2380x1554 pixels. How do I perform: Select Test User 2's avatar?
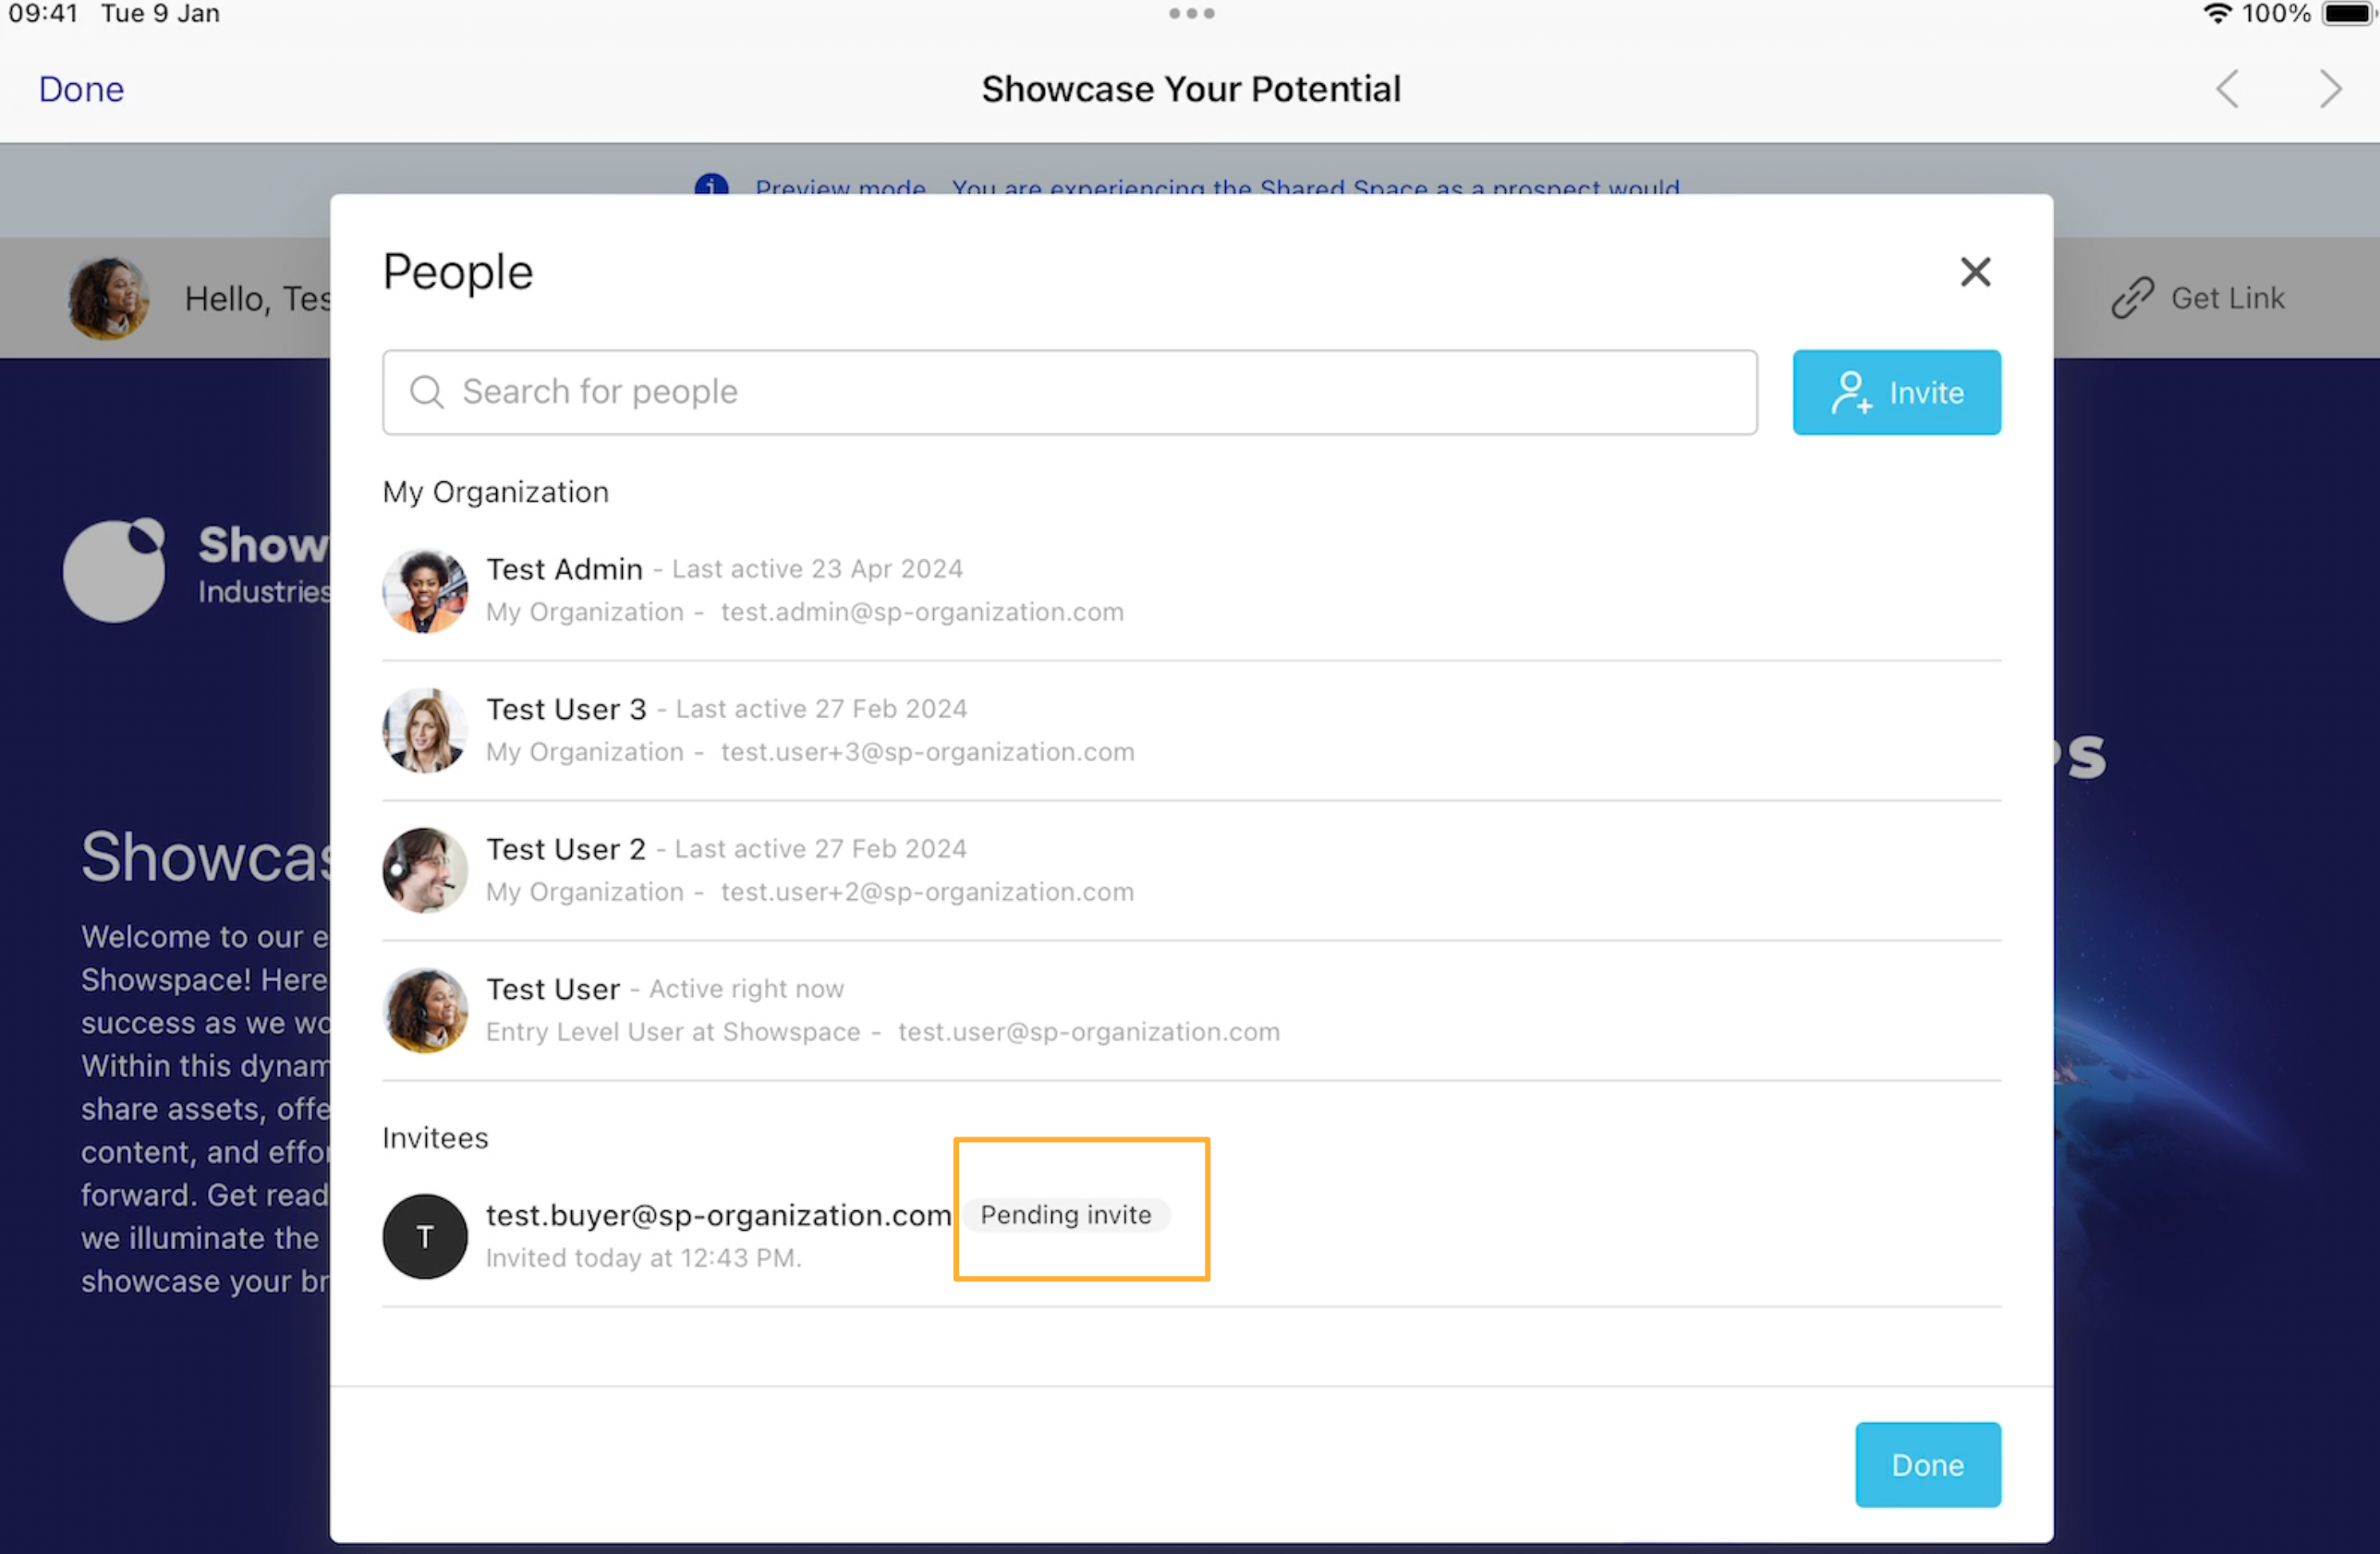coord(425,870)
